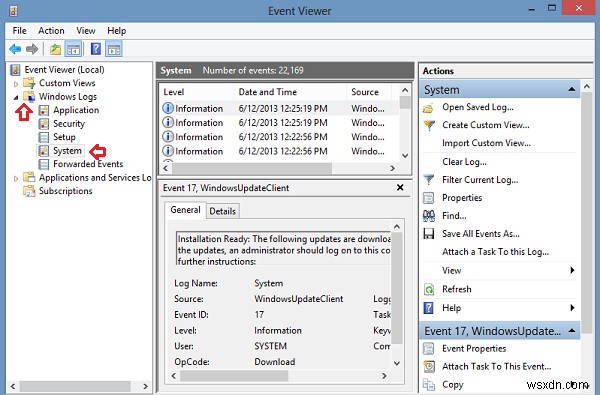
Task: Click Clear Log... action
Action: [464, 162]
